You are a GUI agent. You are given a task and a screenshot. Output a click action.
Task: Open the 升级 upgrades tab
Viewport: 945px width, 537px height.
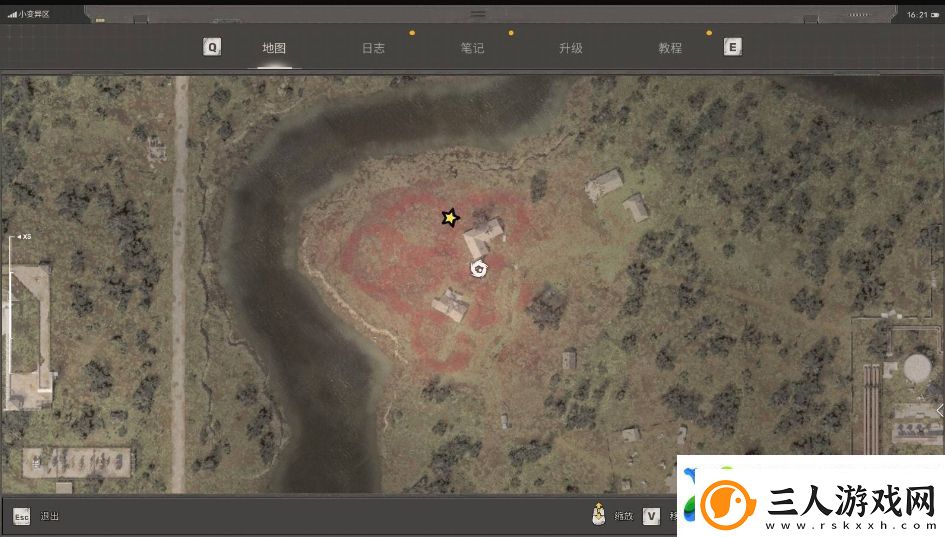(x=571, y=48)
